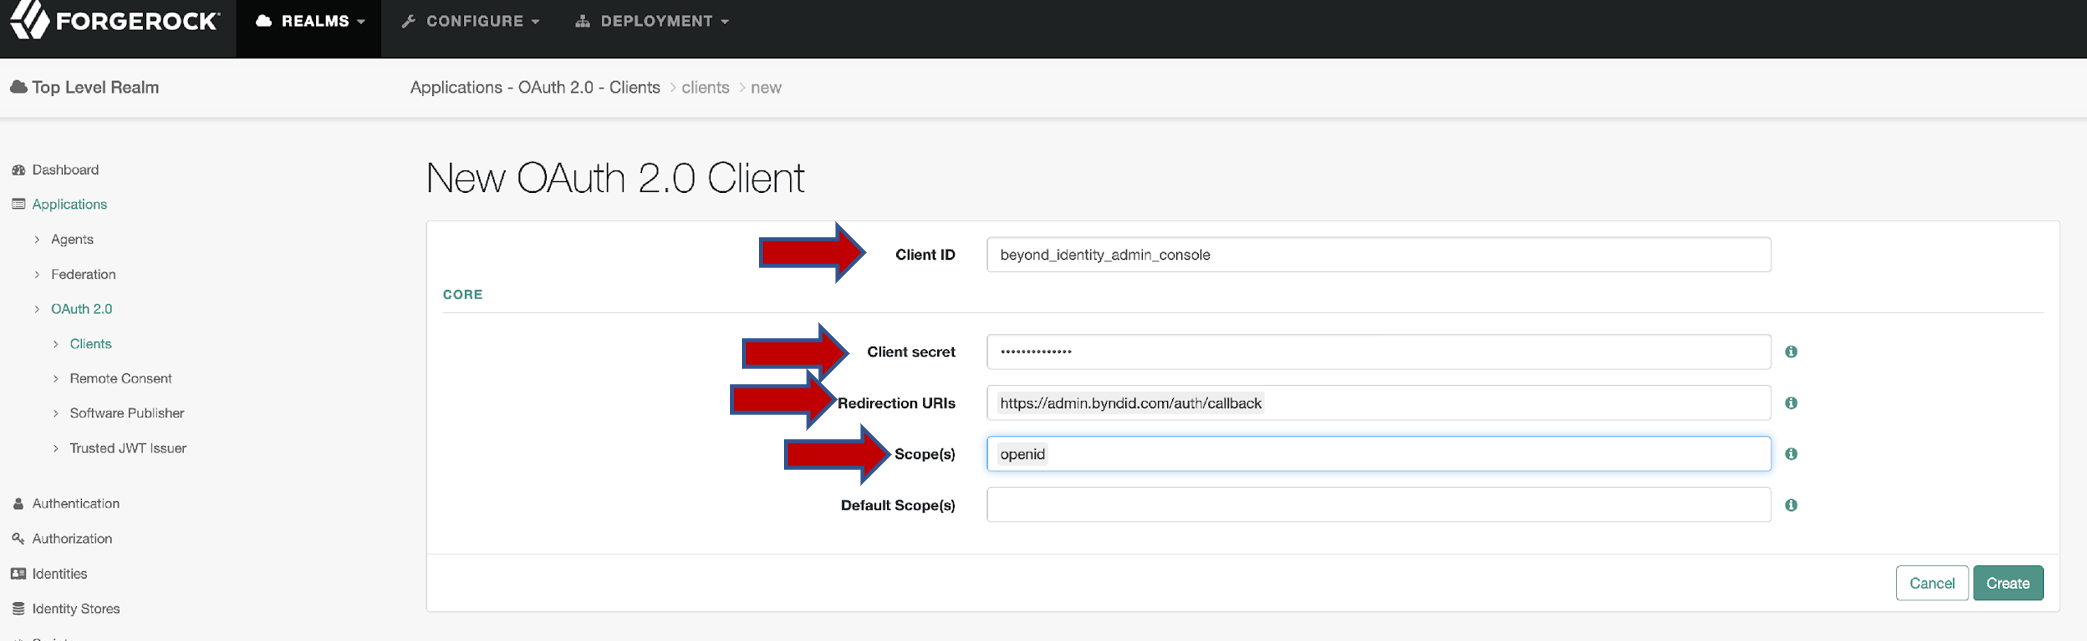
Task: Open Authorization in the sidebar
Action: coord(72,539)
